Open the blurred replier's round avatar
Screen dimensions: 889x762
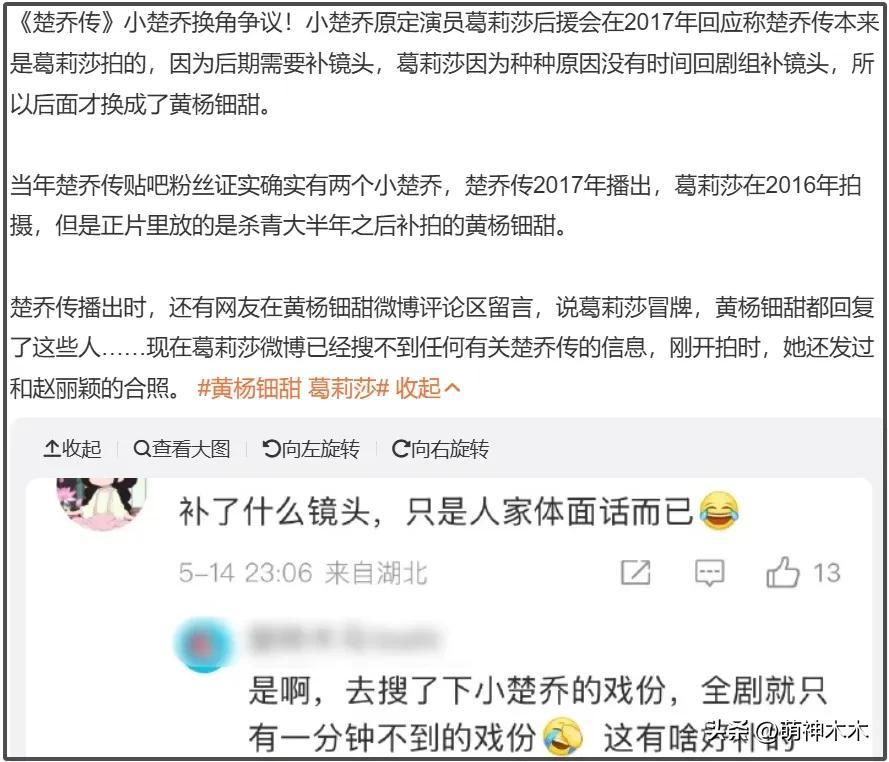pyautogui.click(x=204, y=646)
